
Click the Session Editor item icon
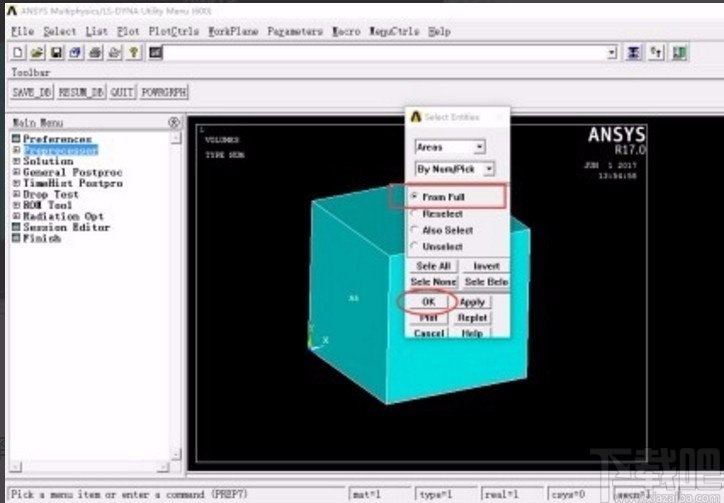point(16,227)
